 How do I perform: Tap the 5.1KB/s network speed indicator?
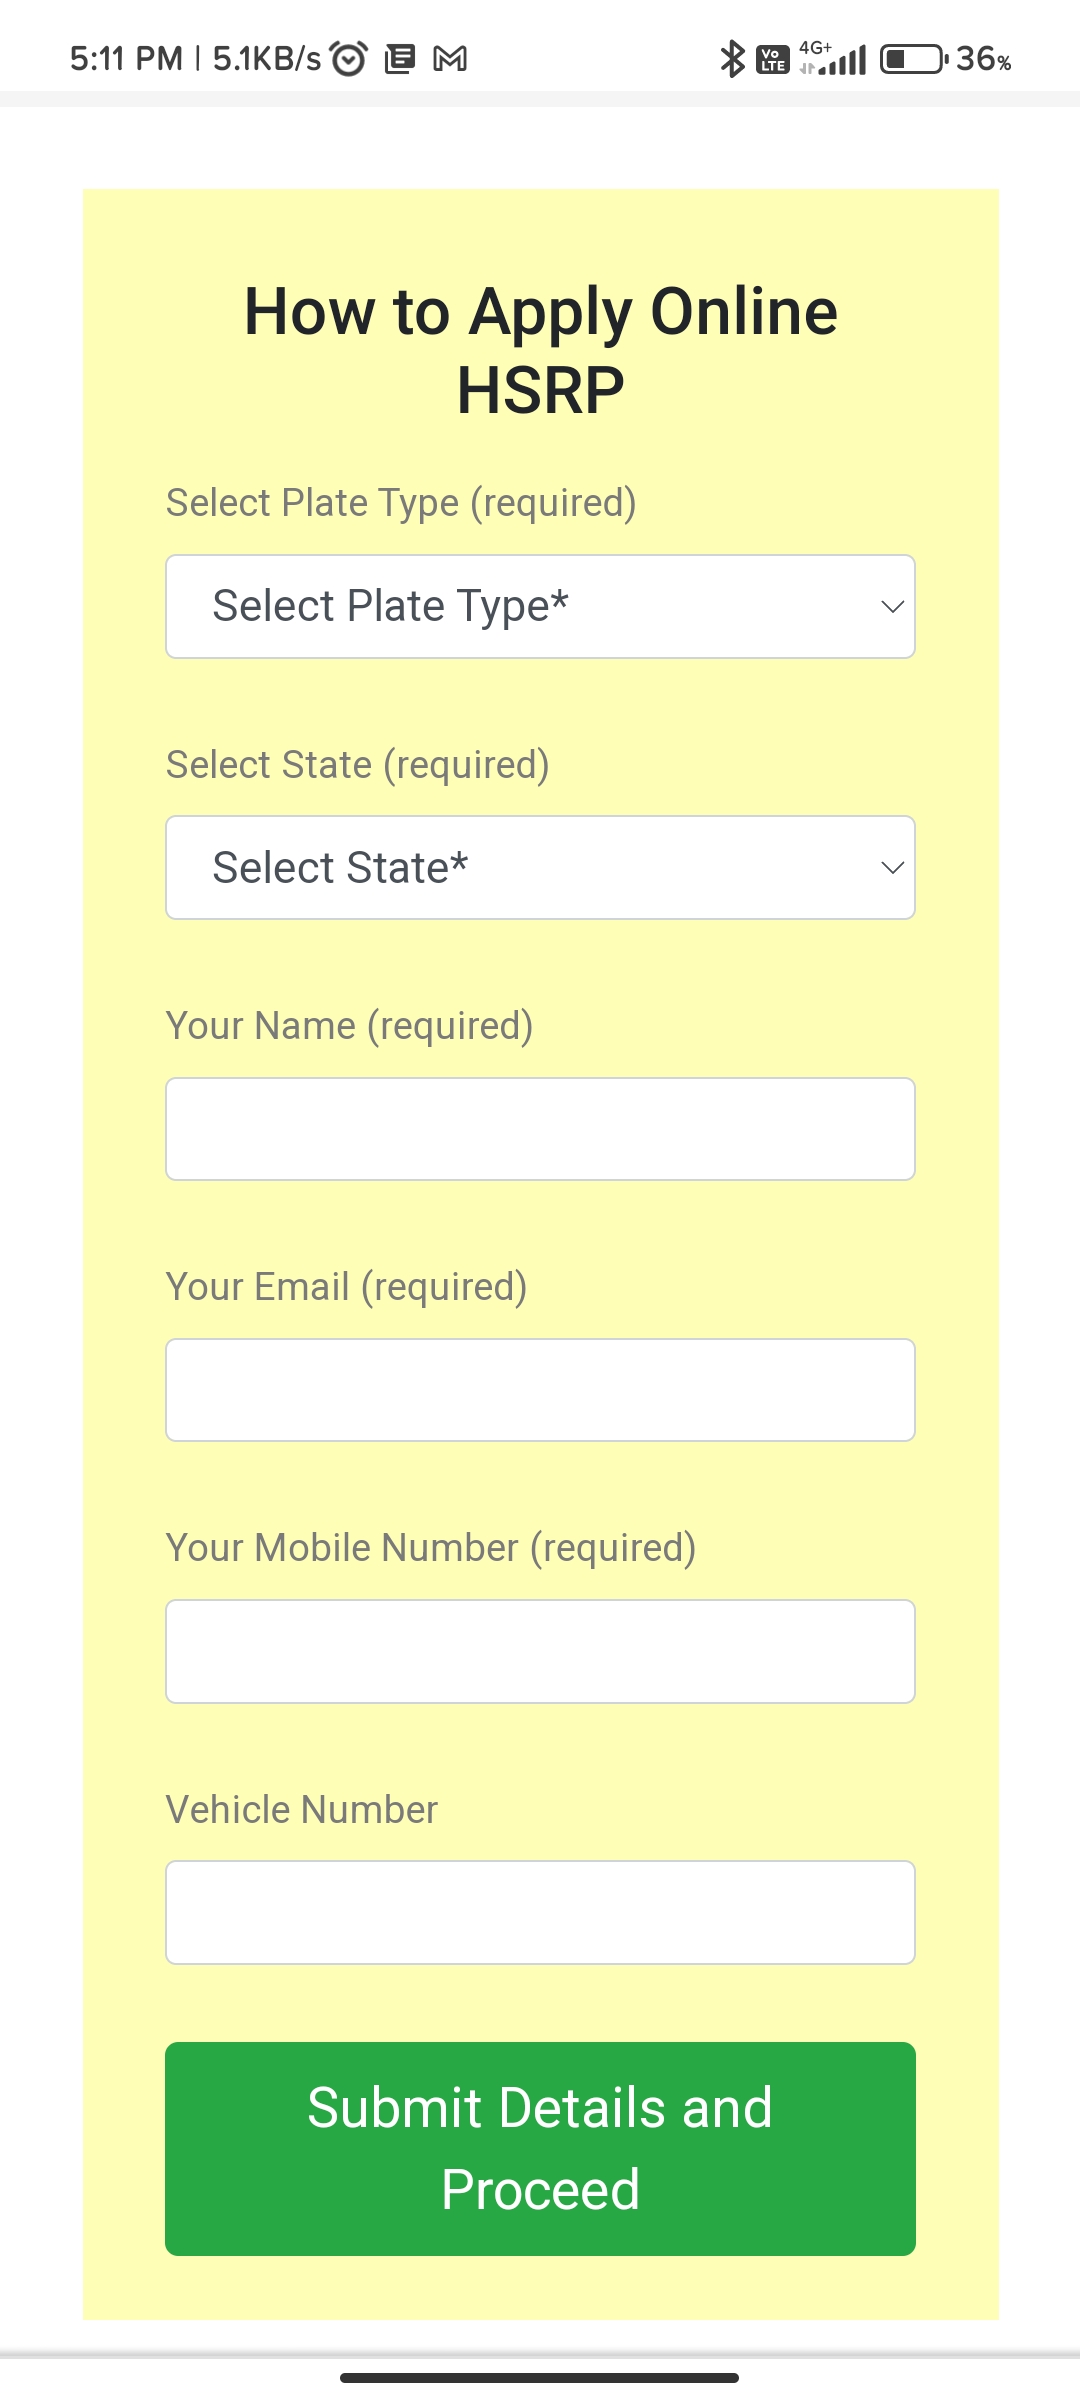coord(267,59)
